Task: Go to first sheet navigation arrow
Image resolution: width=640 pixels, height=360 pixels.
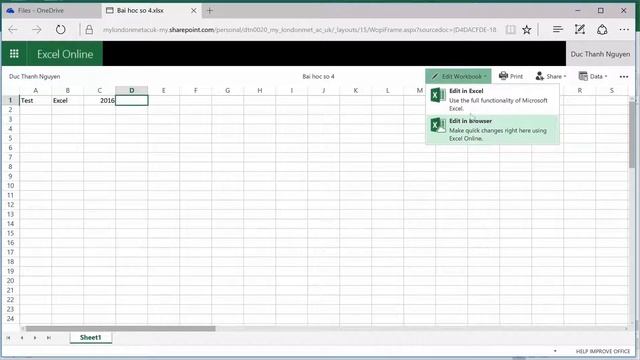Action: 8,338
